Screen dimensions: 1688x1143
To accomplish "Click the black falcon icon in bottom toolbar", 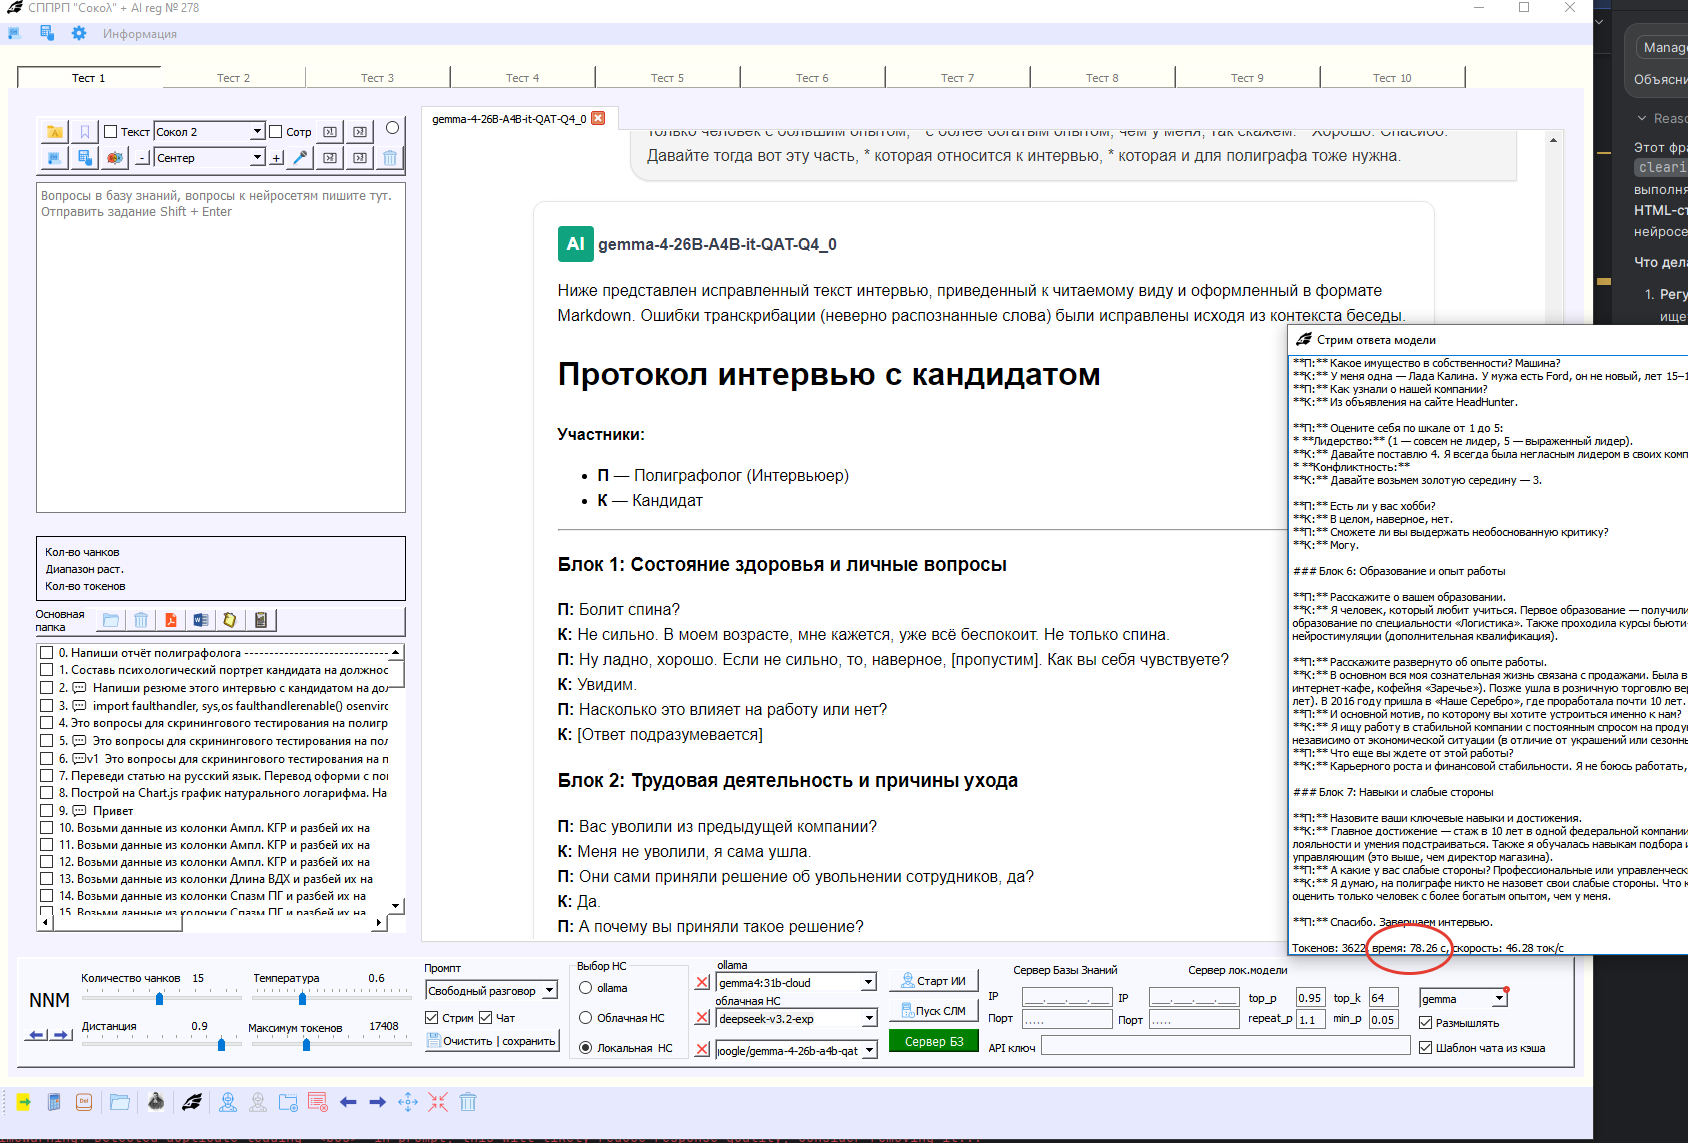I will (192, 1102).
